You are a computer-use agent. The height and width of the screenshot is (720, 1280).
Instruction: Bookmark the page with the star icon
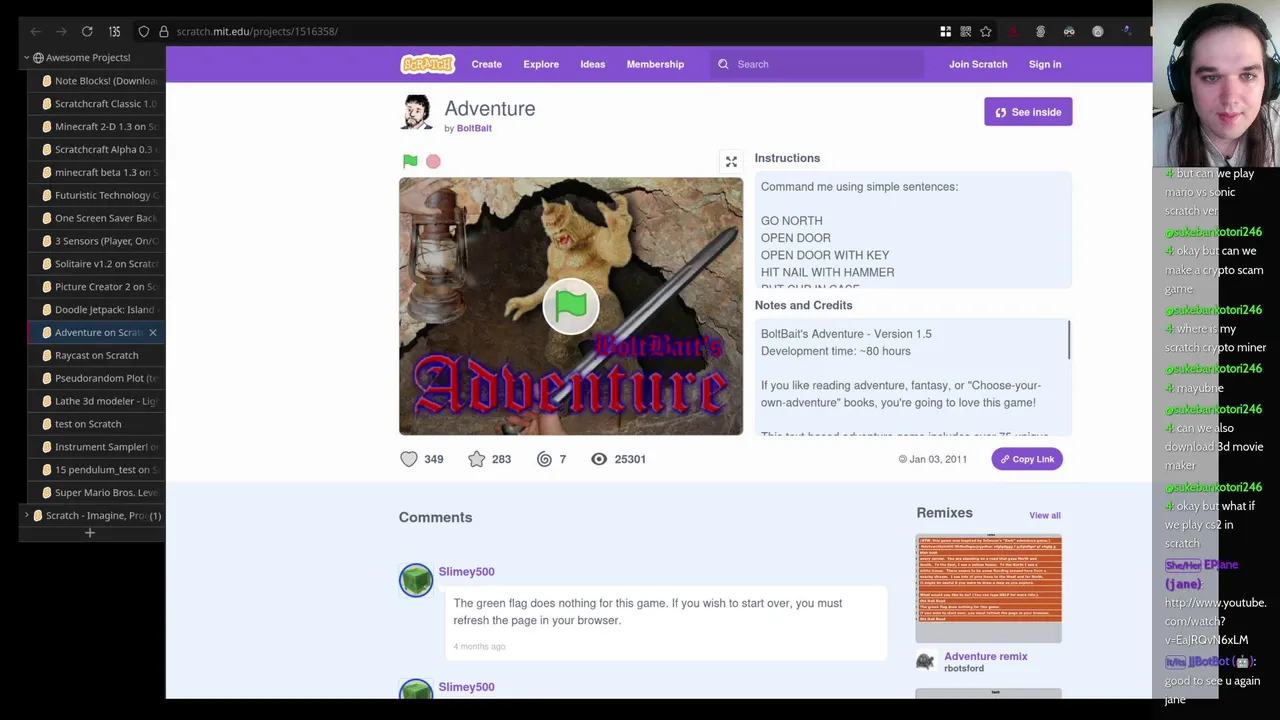pos(986,32)
